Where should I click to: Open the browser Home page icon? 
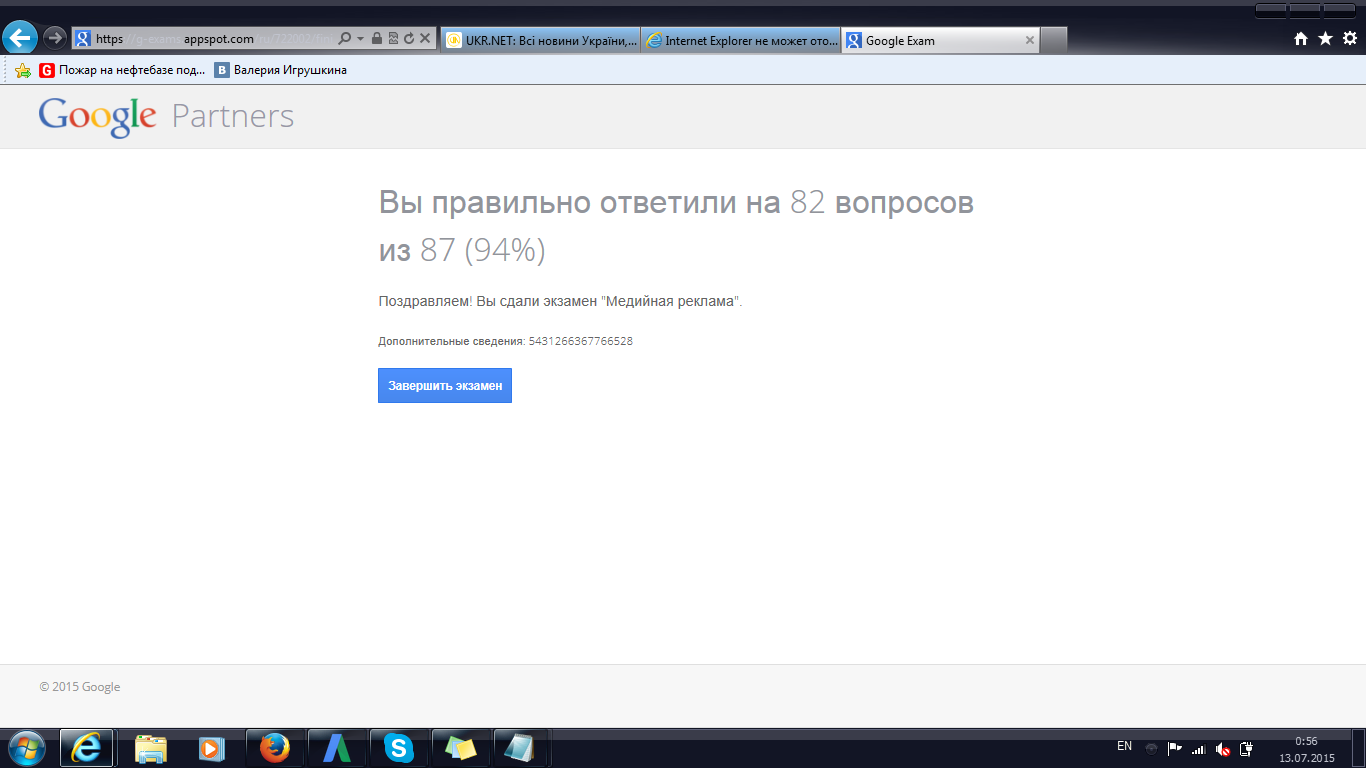click(x=1301, y=38)
